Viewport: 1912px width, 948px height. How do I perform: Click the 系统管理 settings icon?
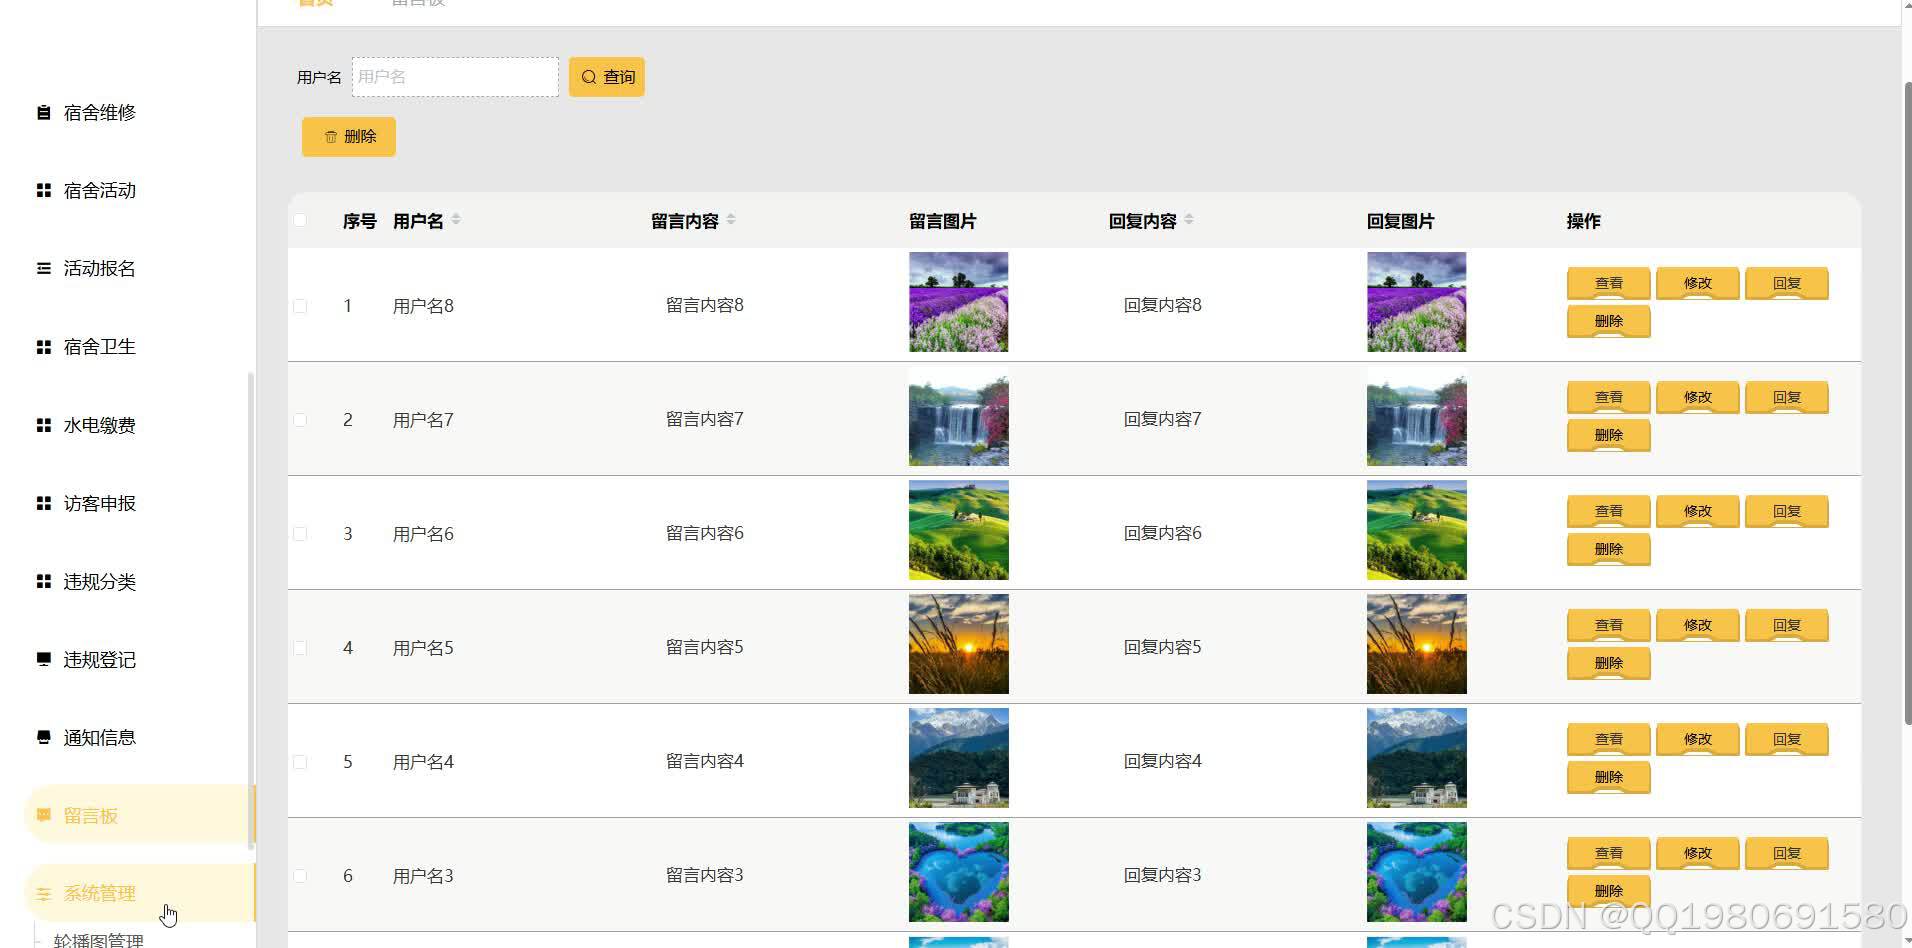coord(43,894)
